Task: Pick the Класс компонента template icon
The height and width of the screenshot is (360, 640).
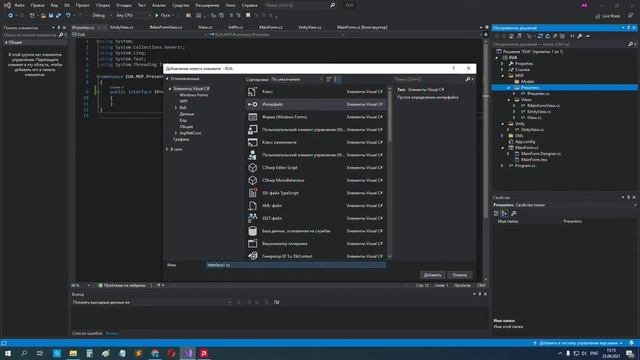Action: point(253,142)
